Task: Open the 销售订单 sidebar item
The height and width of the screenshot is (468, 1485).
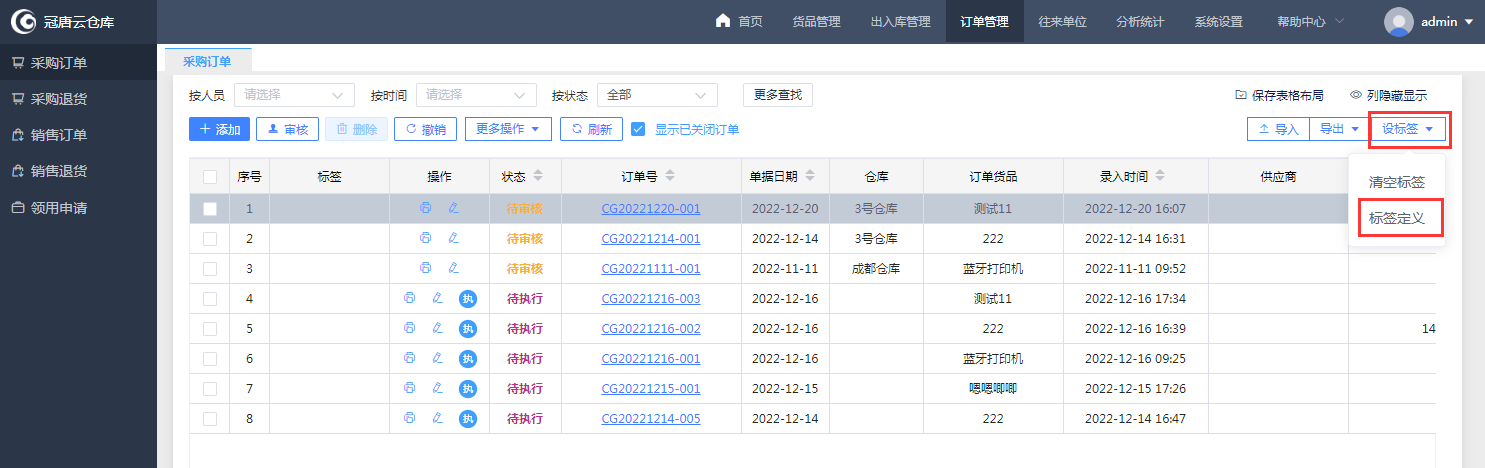Action: pyautogui.click(x=78, y=135)
